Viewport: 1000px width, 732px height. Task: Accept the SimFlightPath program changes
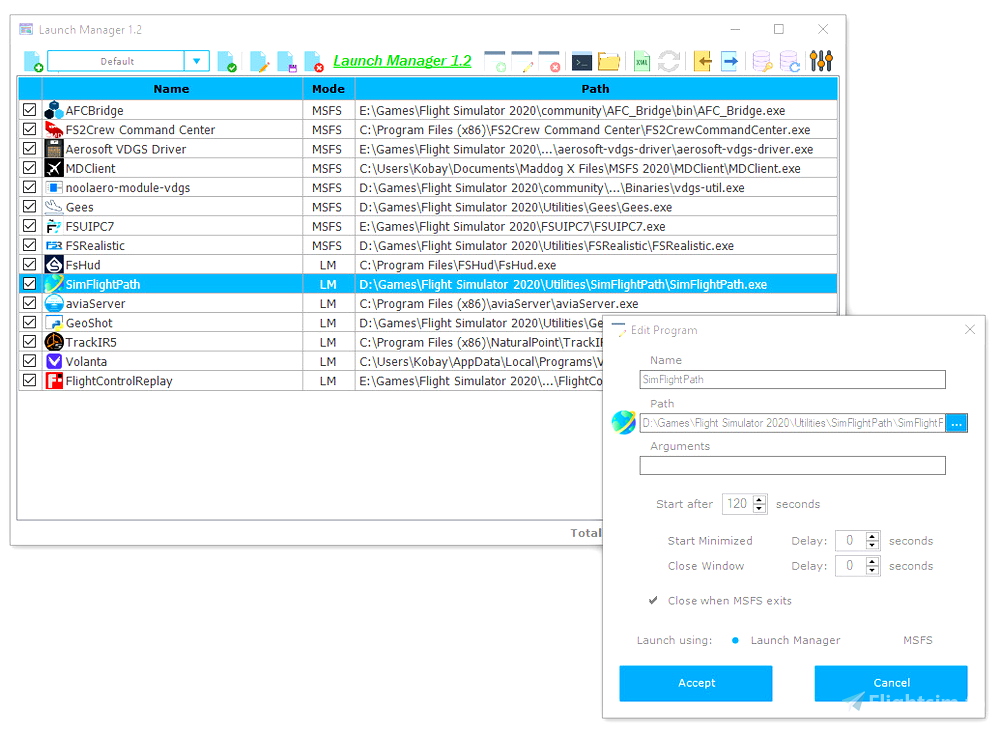click(x=696, y=683)
